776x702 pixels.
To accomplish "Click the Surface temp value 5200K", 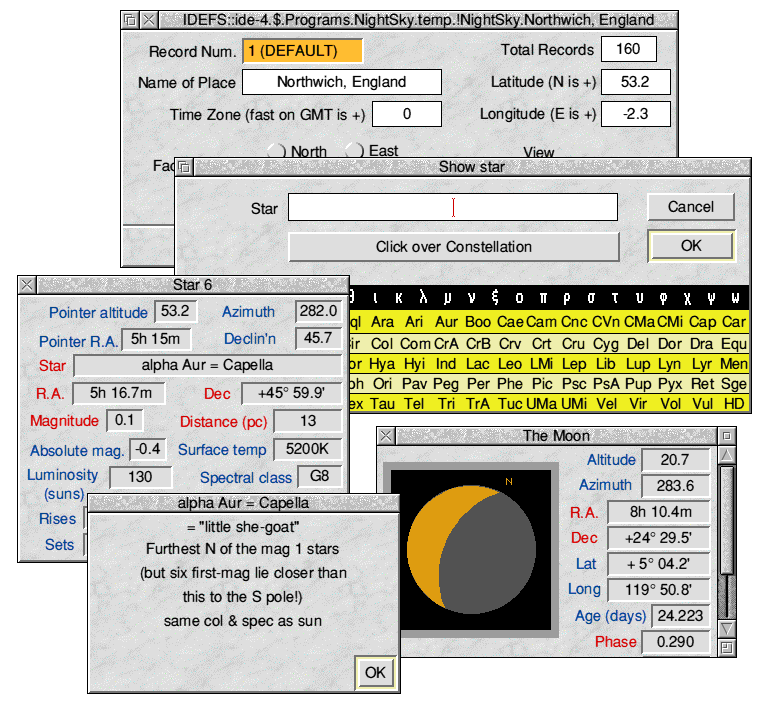I will pos(307,449).
